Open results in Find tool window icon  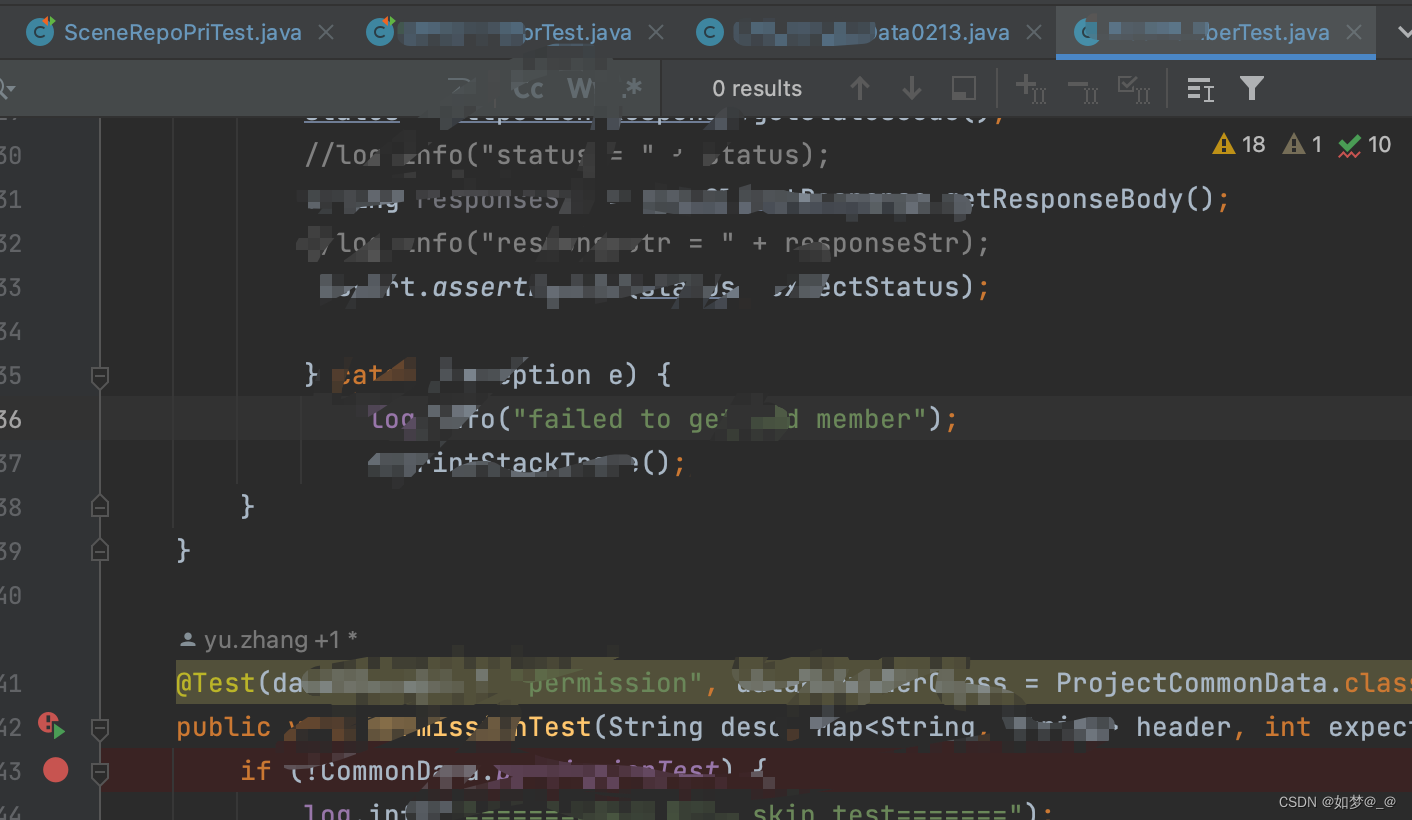coord(1200,89)
